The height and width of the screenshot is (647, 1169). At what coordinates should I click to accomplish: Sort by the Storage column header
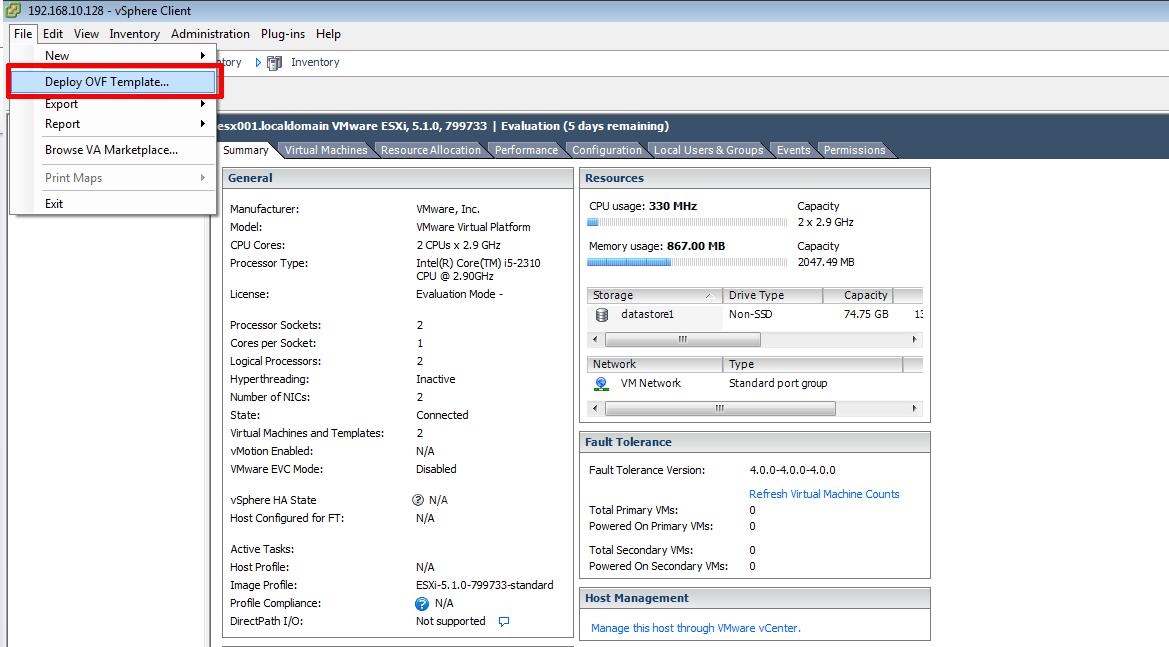(x=655, y=295)
